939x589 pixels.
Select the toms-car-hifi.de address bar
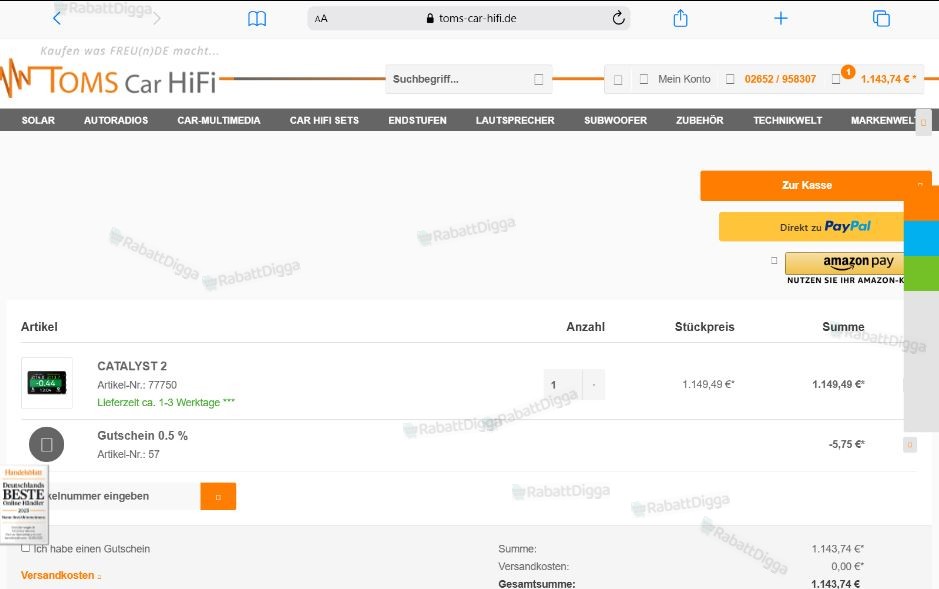coord(469,19)
